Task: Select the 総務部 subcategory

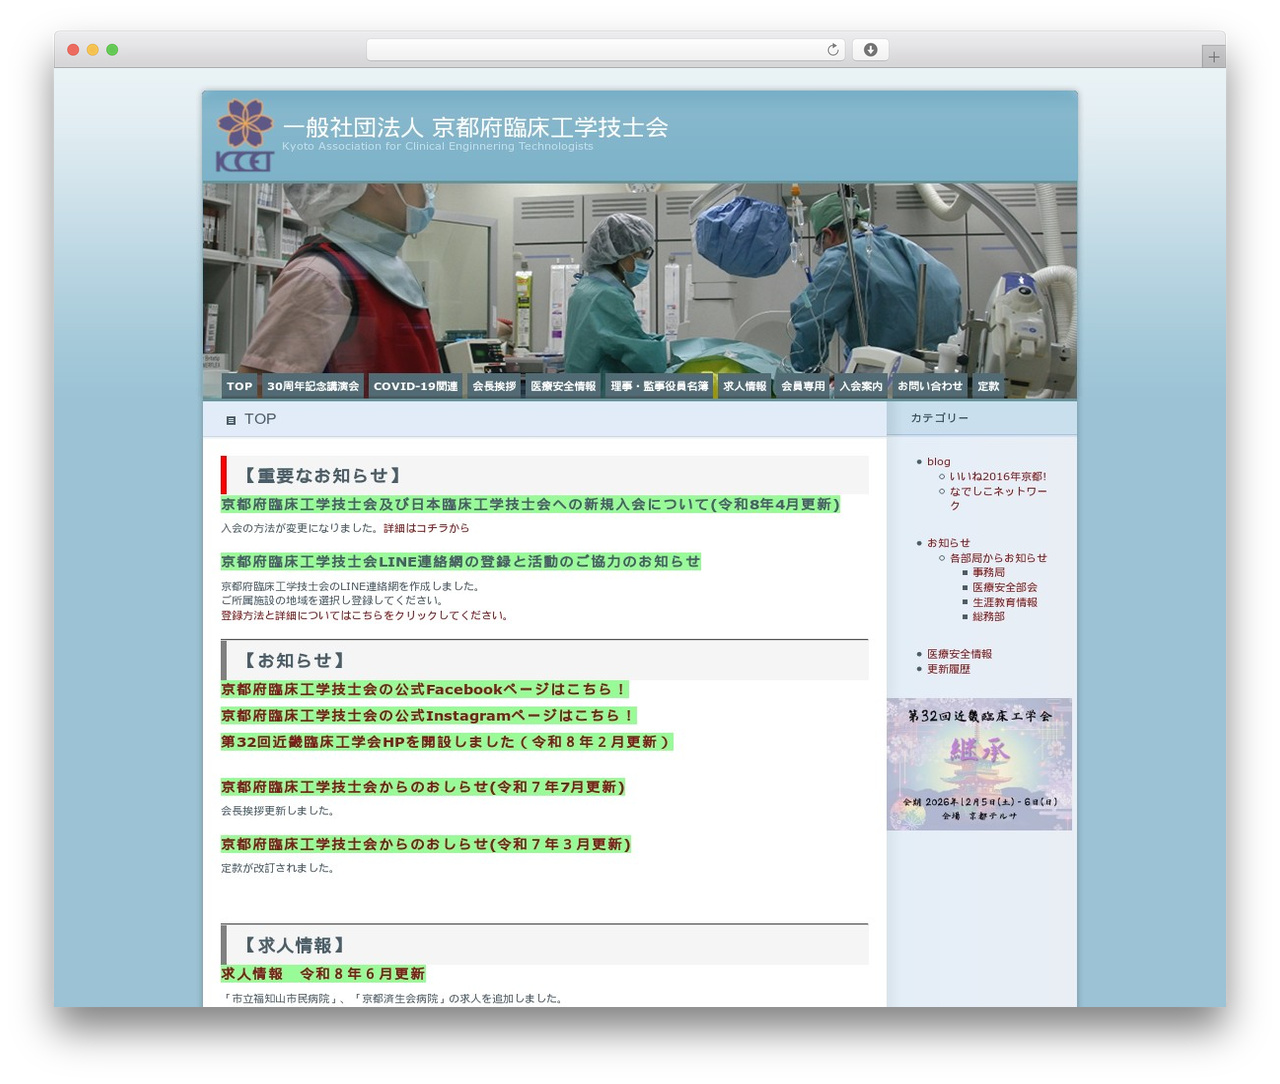Action: click(x=989, y=617)
